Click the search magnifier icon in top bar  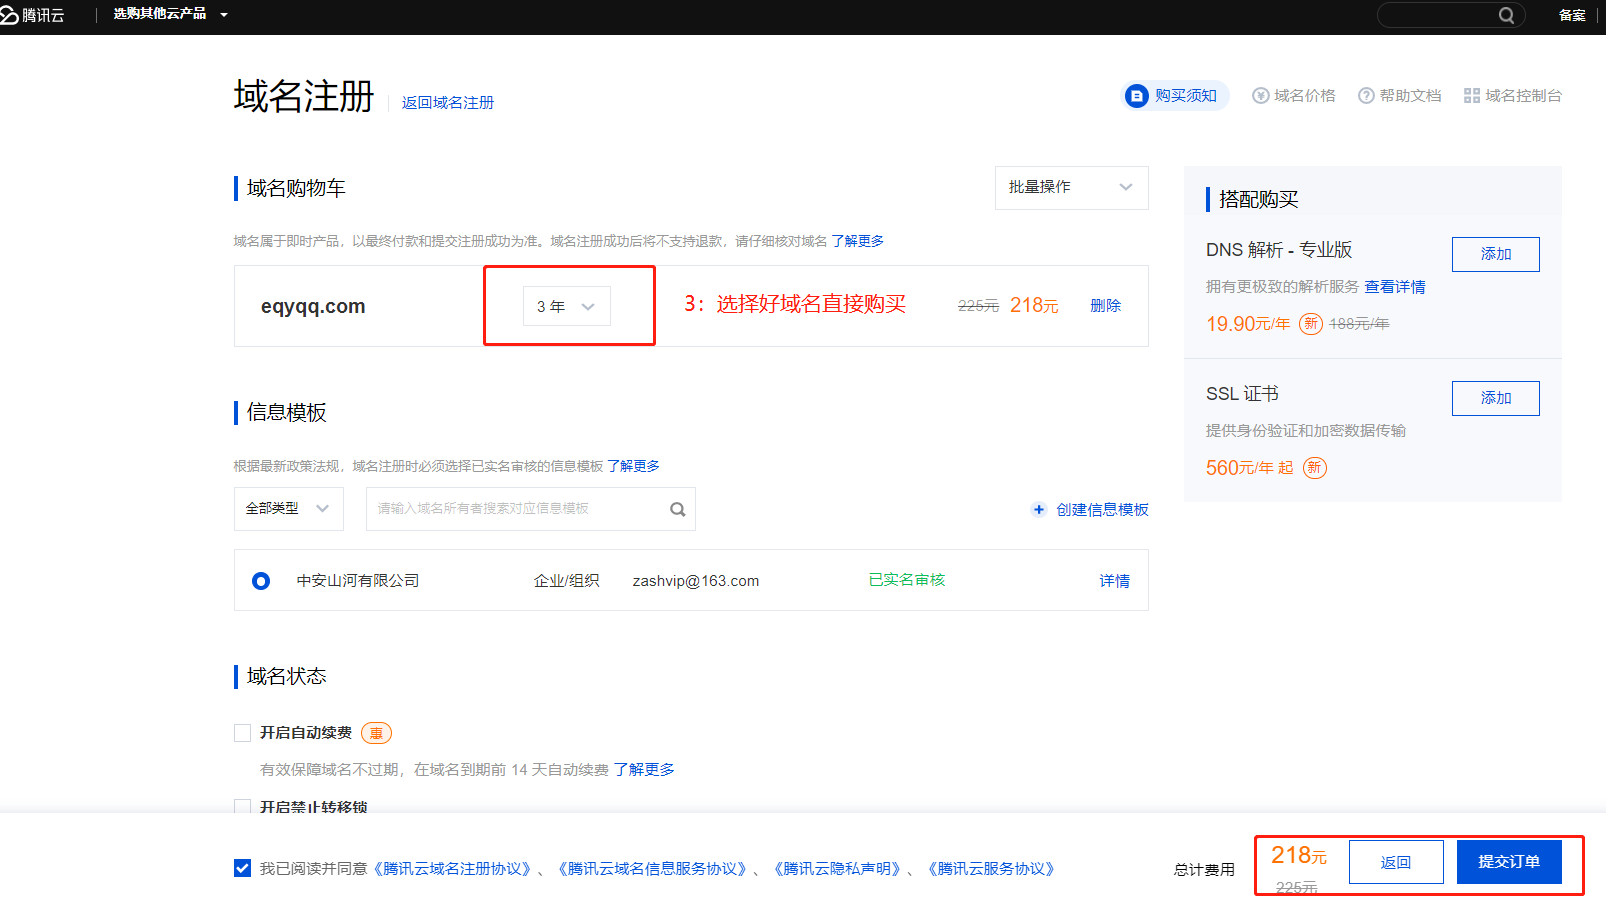tap(1506, 15)
